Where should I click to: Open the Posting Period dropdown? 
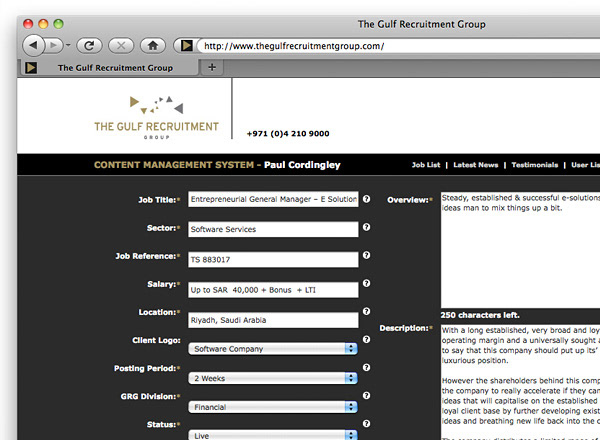273,378
